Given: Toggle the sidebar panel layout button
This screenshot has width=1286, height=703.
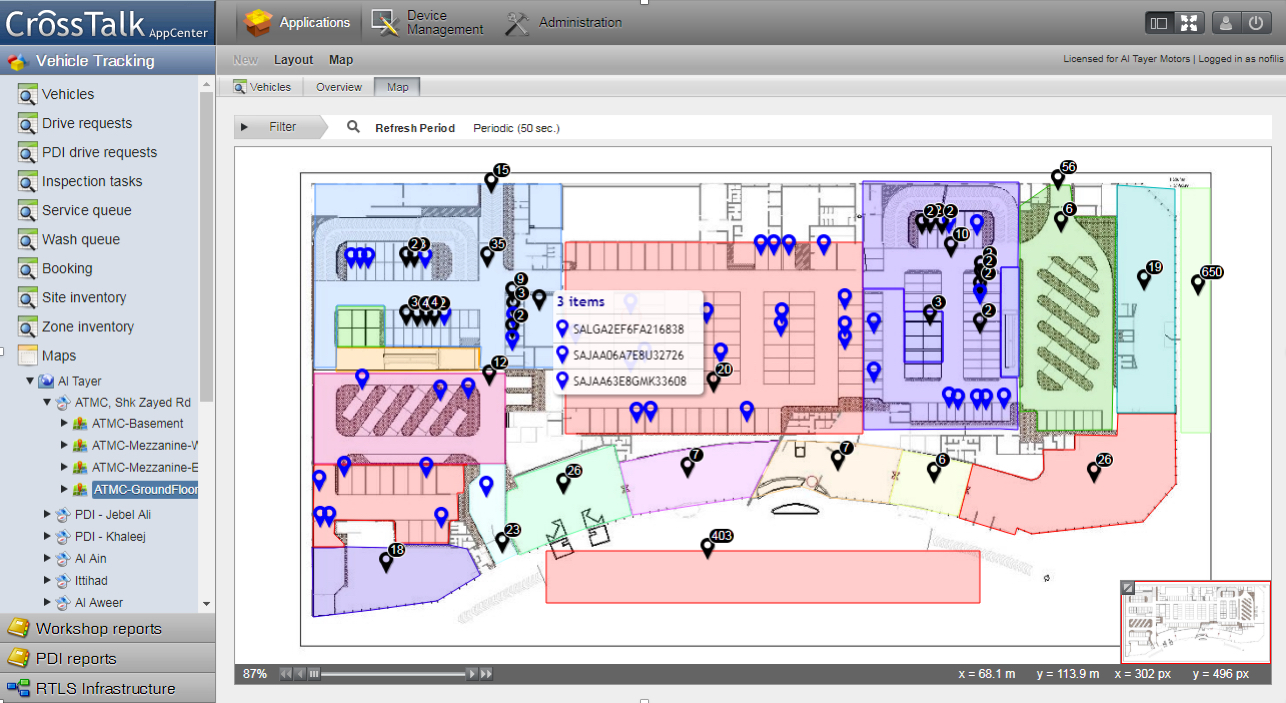Looking at the screenshot, I should 1159,22.
